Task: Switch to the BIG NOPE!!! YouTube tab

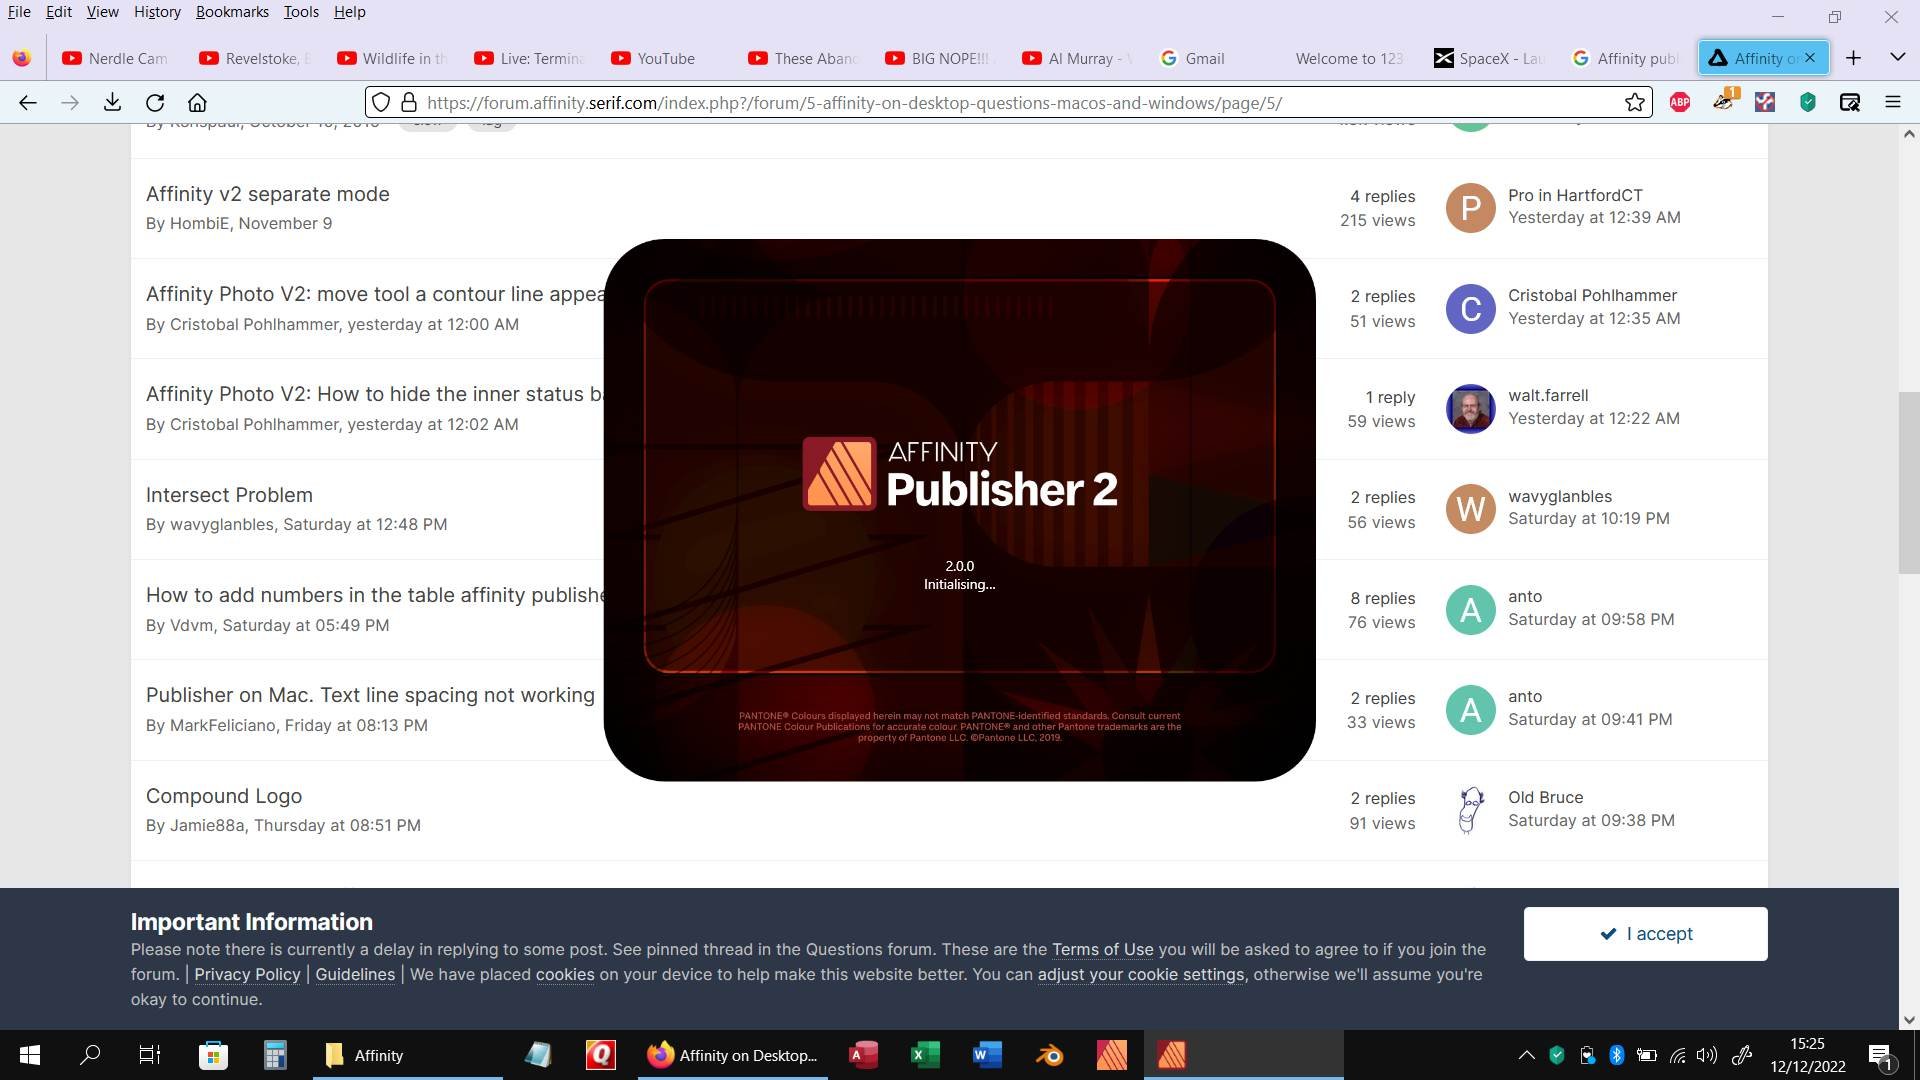Action: point(939,58)
